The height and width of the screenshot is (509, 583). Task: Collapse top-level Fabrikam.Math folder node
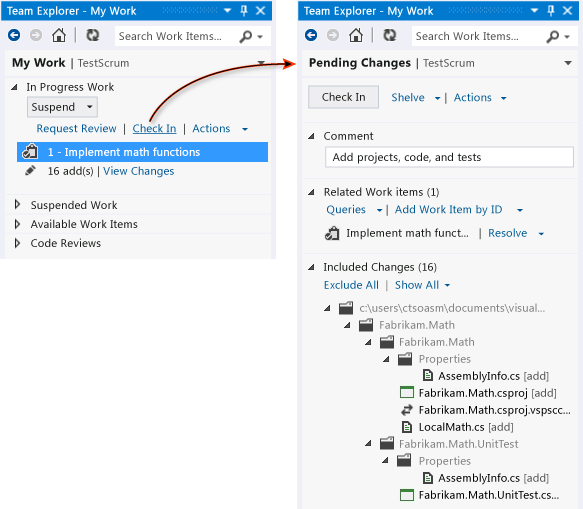[348, 325]
